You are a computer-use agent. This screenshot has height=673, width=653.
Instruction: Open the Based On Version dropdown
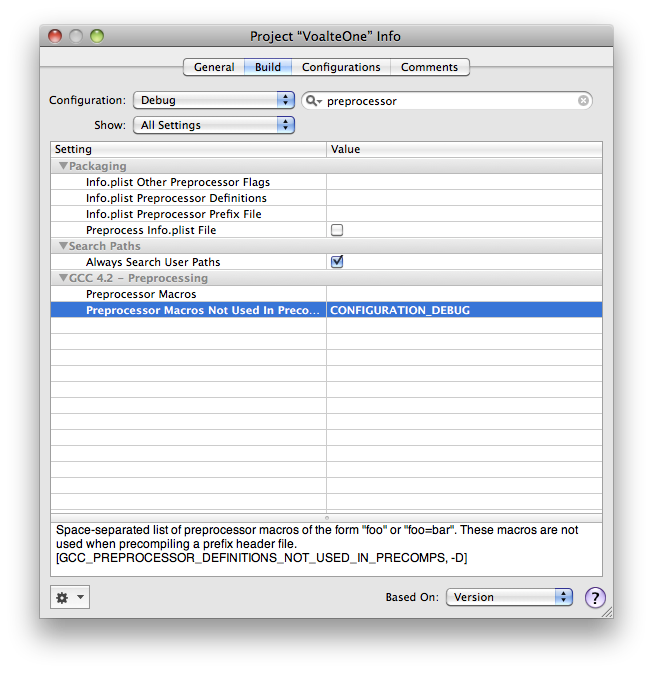click(x=509, y=597)
